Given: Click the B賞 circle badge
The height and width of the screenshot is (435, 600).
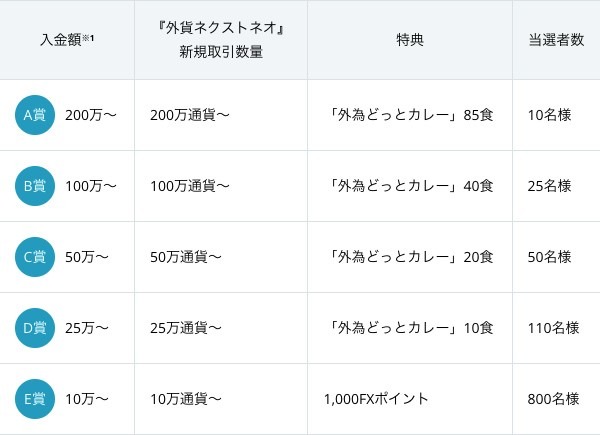Looking at the screenshot, I should 35,186.
